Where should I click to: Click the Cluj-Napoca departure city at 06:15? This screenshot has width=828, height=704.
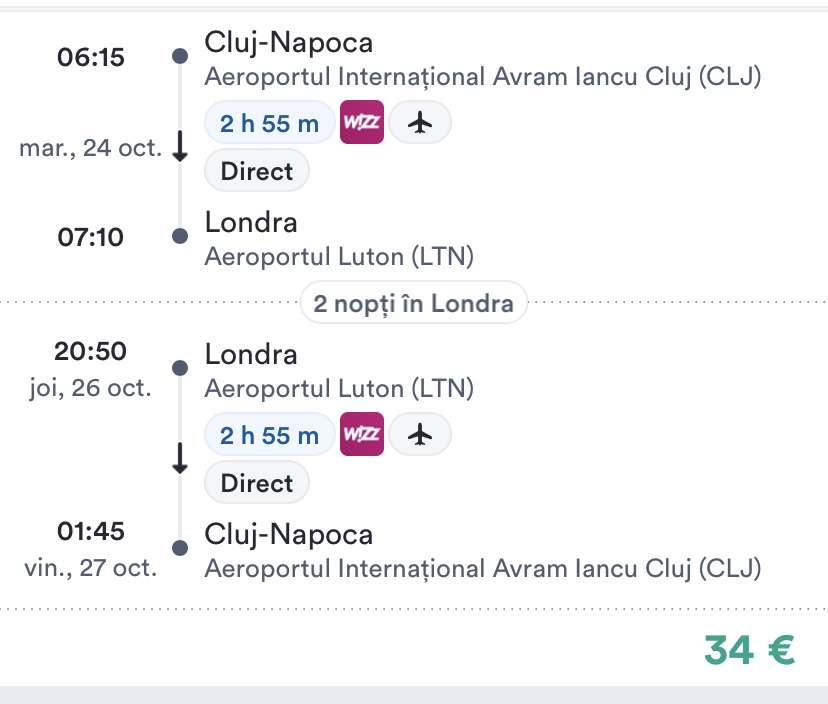[x=288, y=42]
